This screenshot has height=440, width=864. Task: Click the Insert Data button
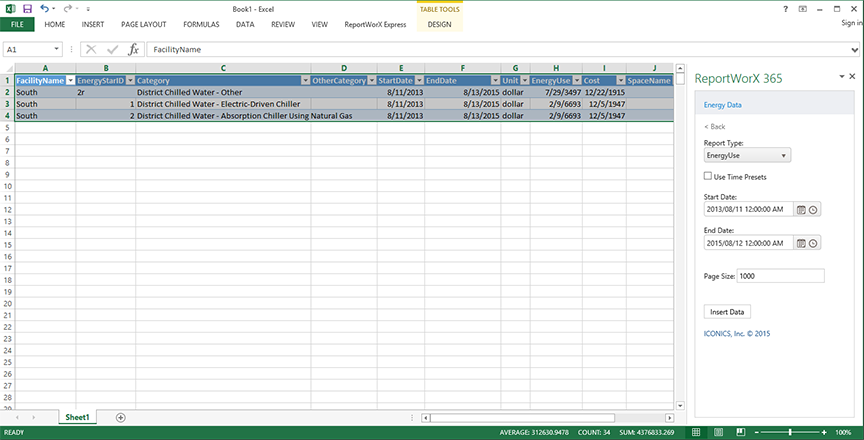pos(730,312)
